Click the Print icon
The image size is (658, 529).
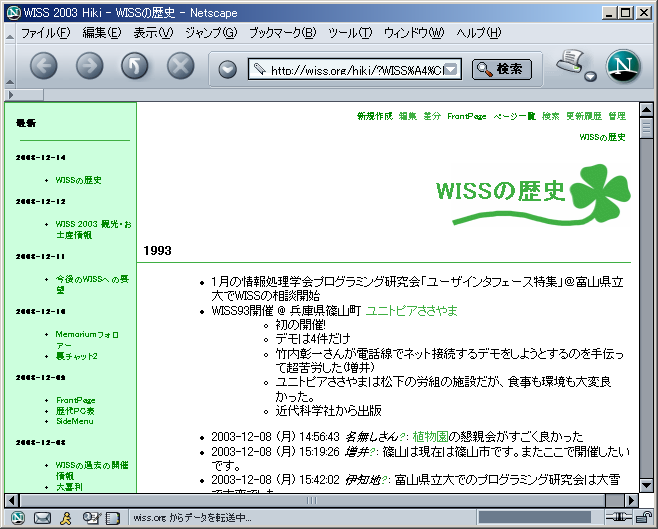tap(569, 62)
